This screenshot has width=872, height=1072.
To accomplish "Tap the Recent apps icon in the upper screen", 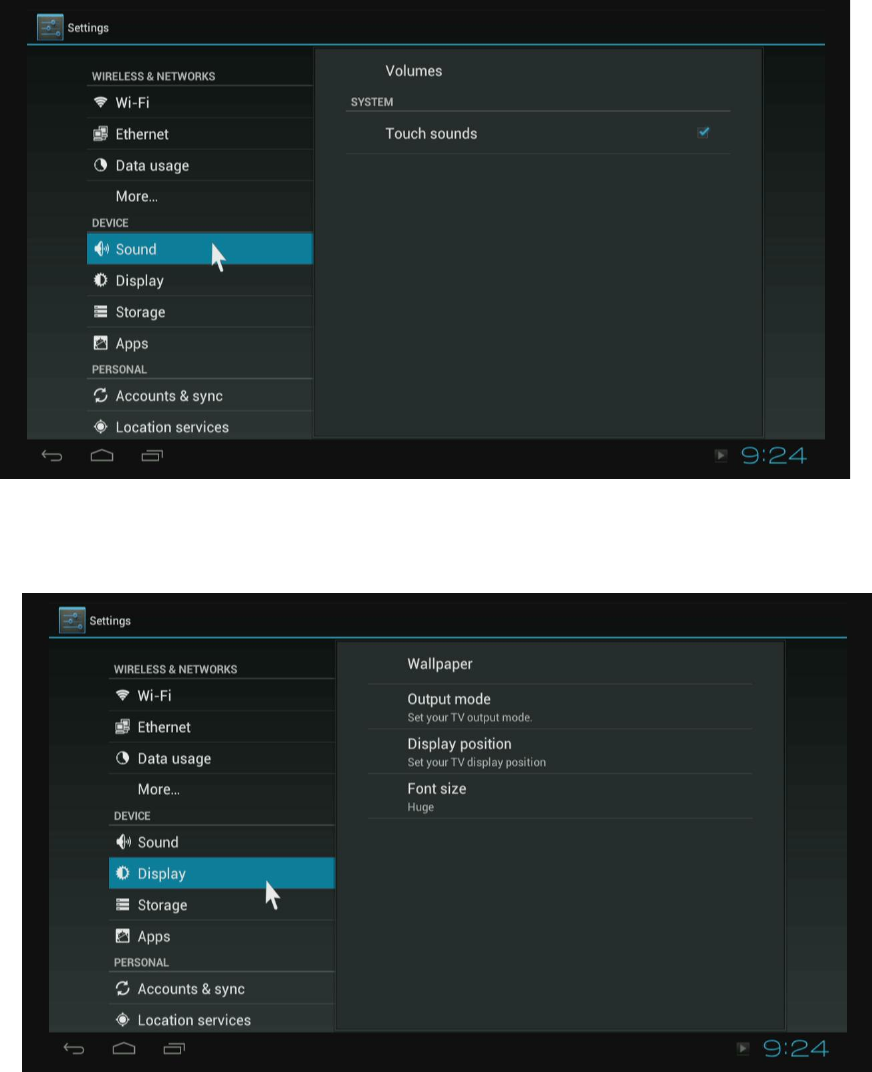I will [x=152, y=455].
